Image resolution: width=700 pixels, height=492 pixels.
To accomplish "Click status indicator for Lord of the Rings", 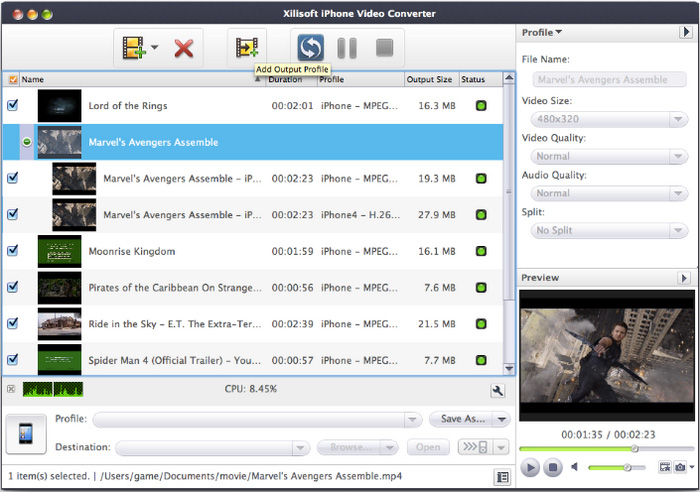I will click(x=481, y=106).
